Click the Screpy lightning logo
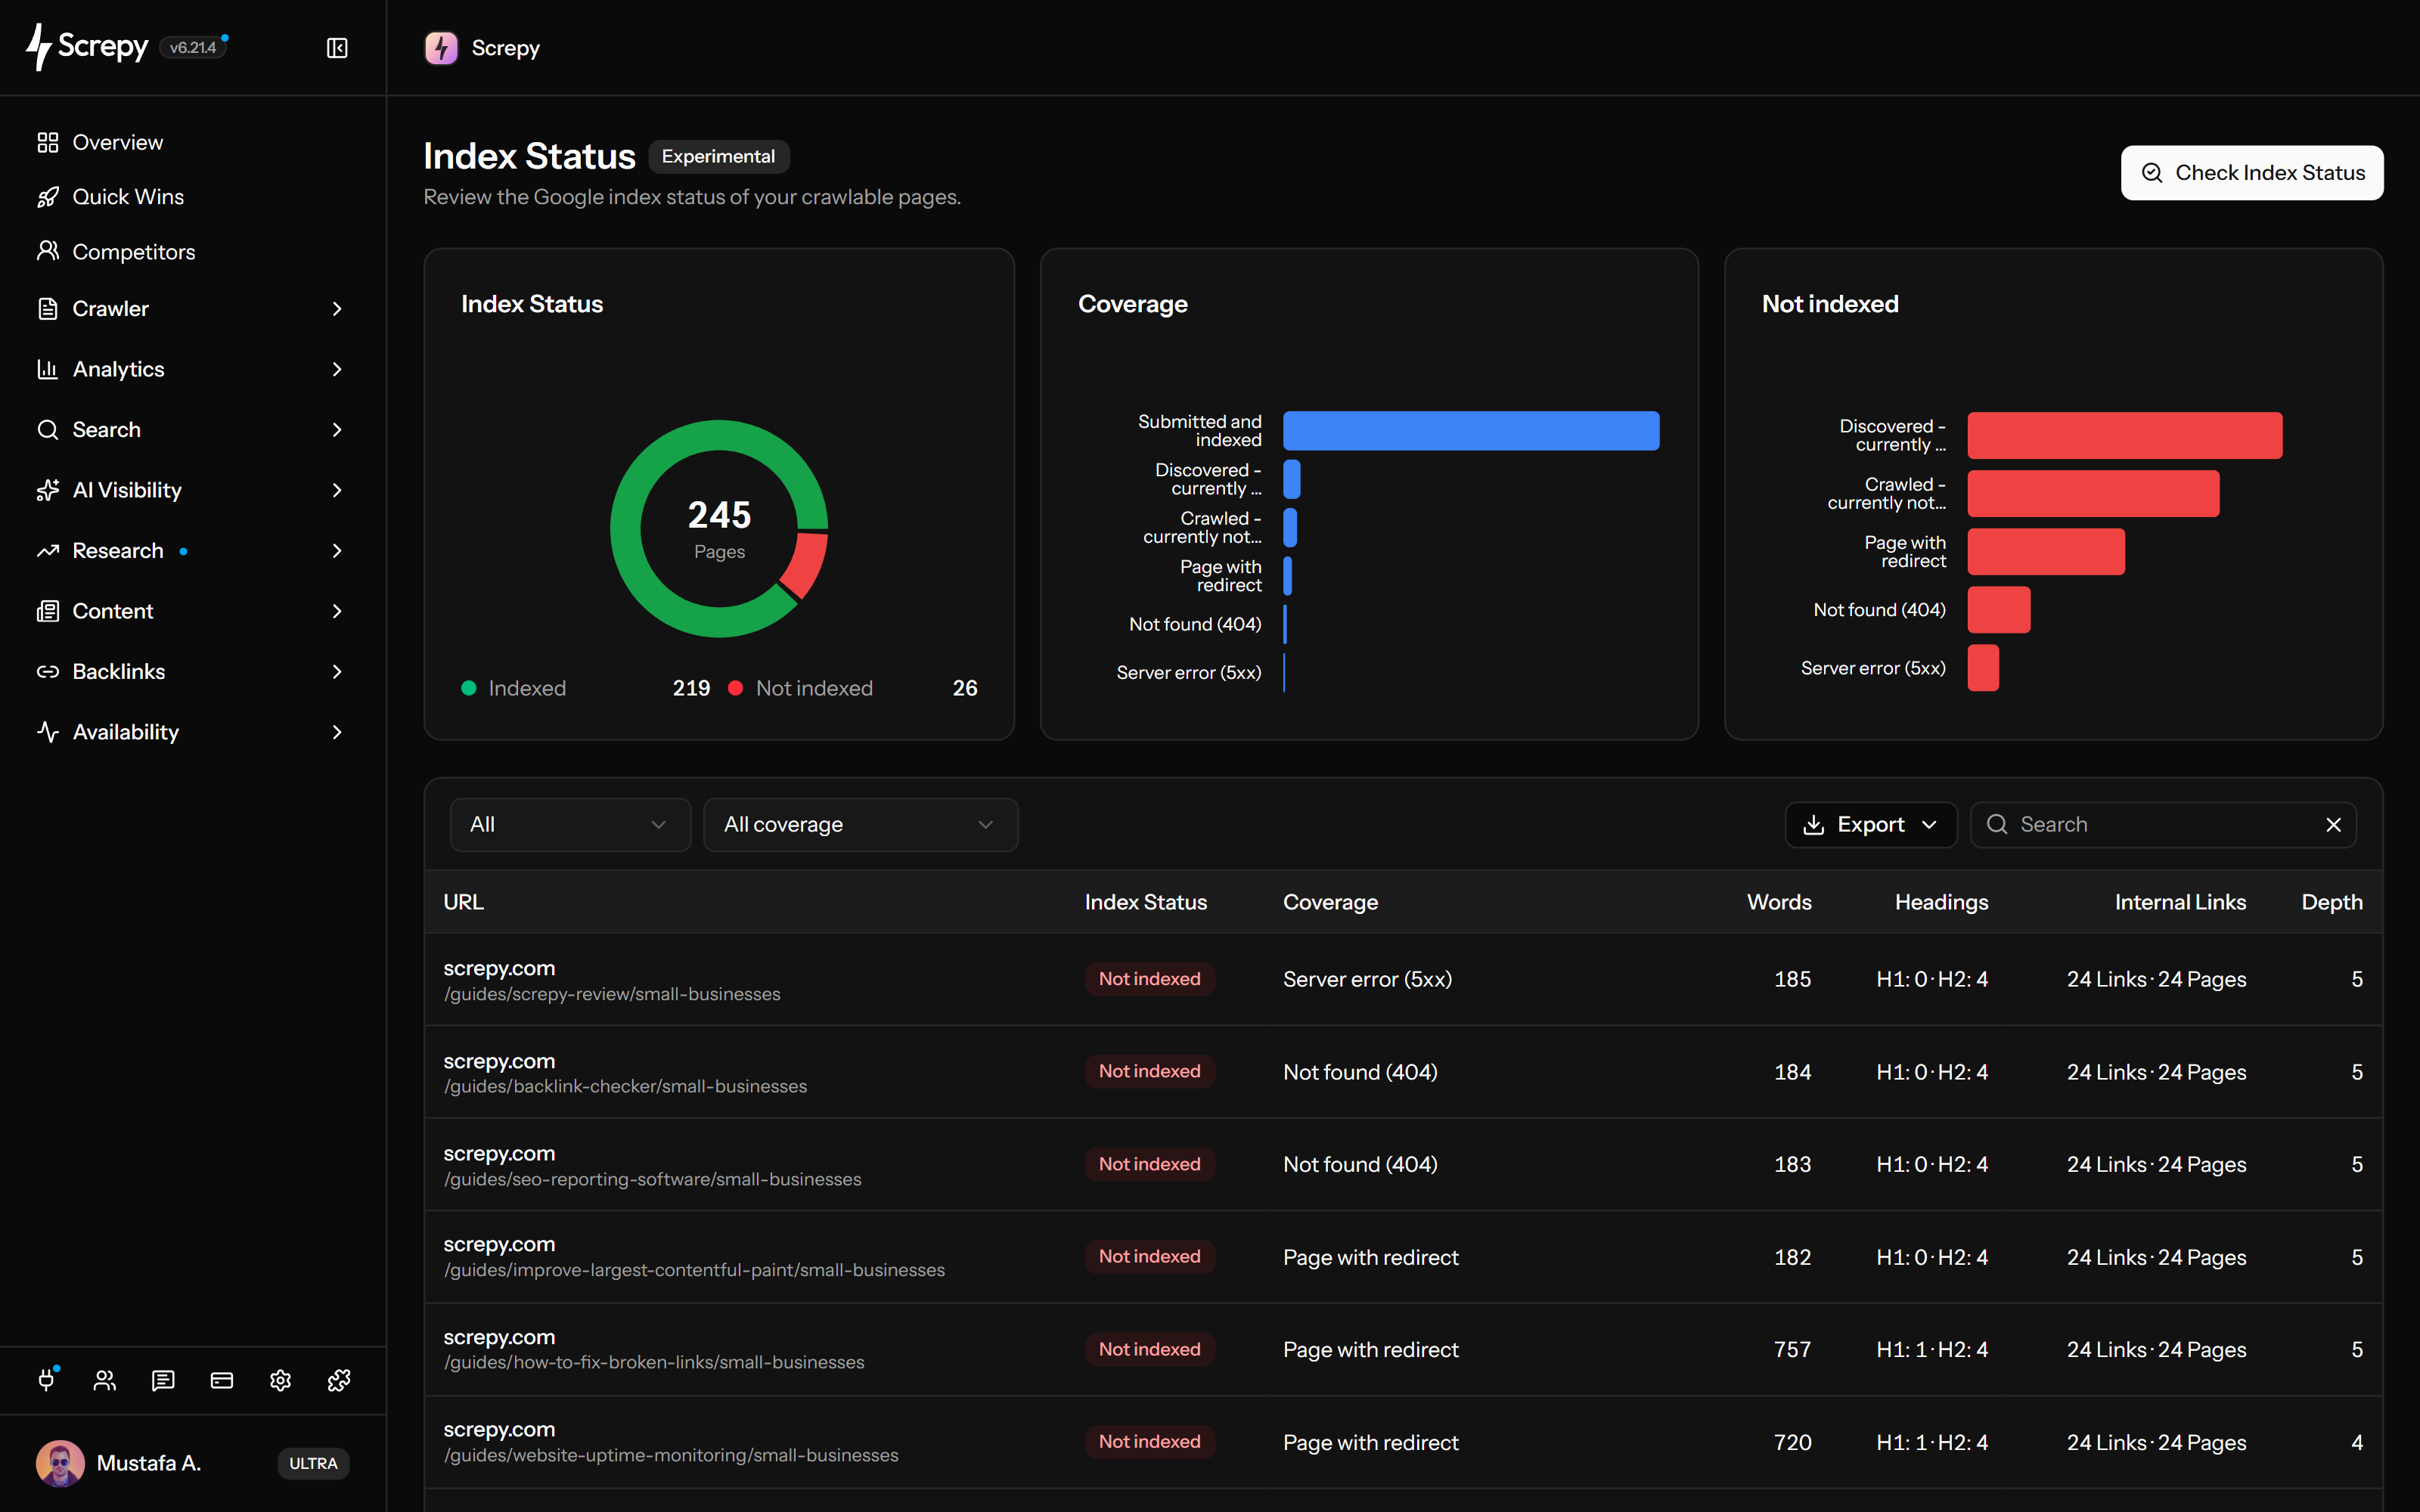2420x1512 pixels. [38, 47]
